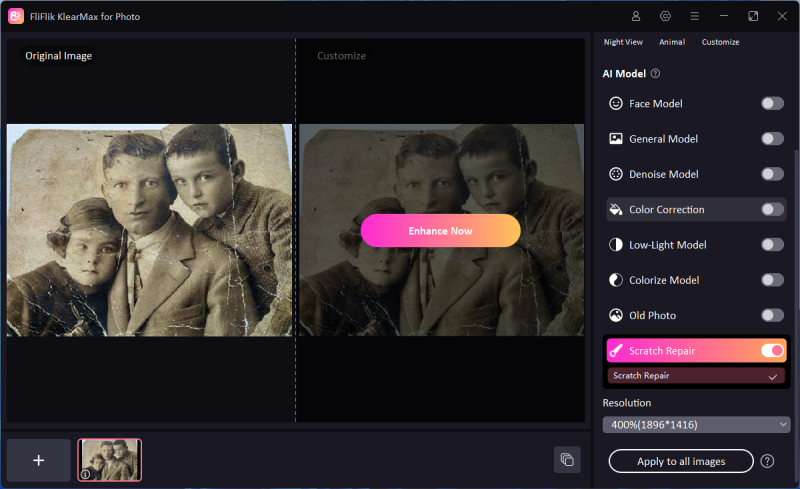Turn on the Denoise Model switch
Screen dimensions: 800x489
[x=772, y=174]
